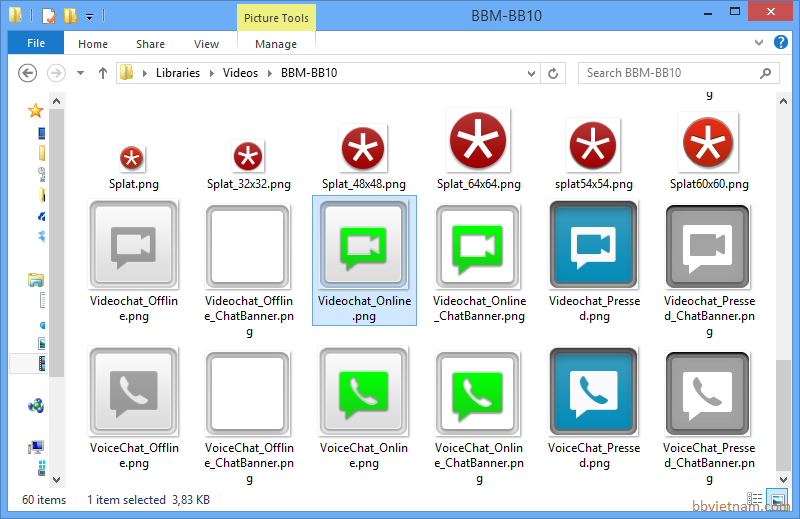Viewport: 800px width, 519px height.
Task: Click the highlighted Videochat_Online.png thumbnail
Action: pyautogui.click(x=364, y=245)
